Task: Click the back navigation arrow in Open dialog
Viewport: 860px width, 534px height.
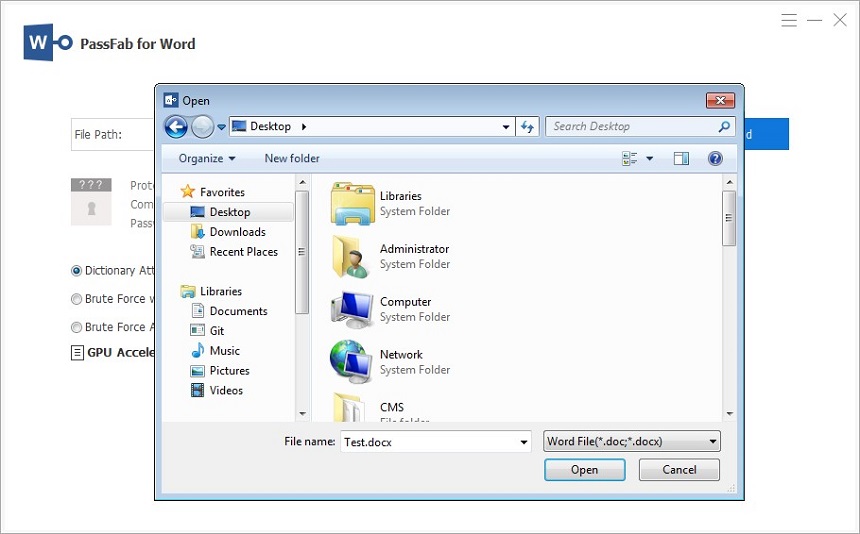Action: click(x=176, y=127)
